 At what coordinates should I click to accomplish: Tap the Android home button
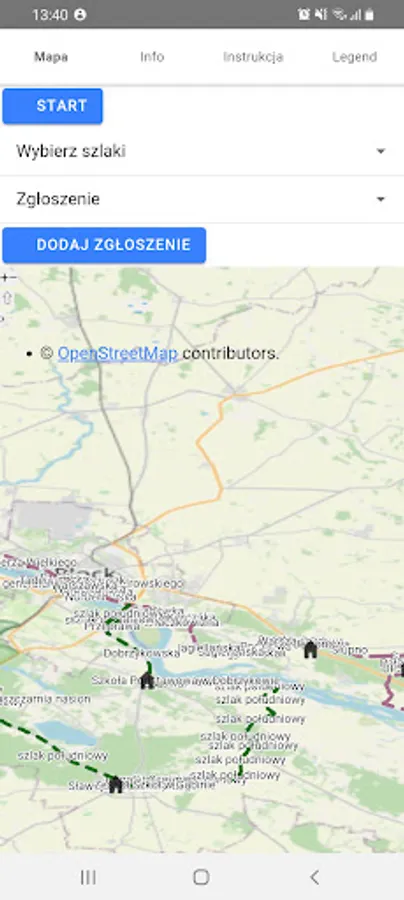201,876
